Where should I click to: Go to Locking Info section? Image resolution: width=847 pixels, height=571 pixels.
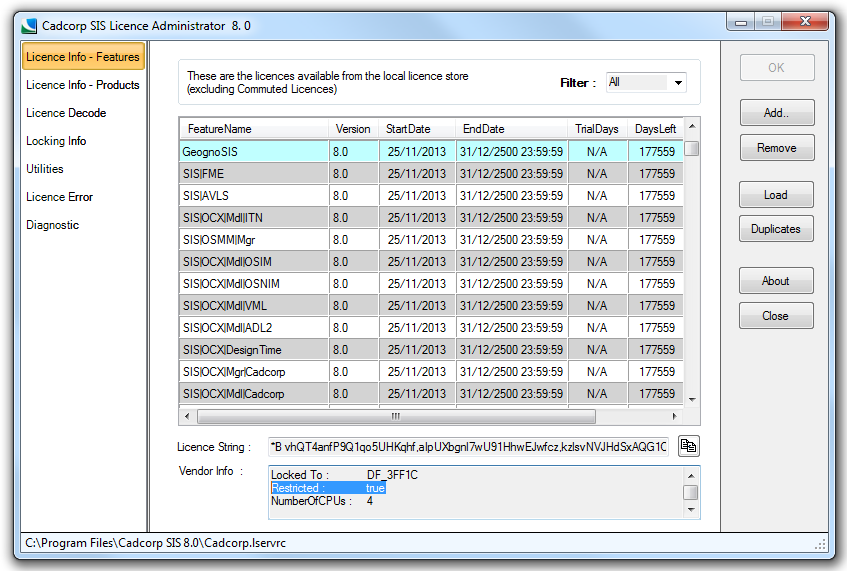coord(56,141)
